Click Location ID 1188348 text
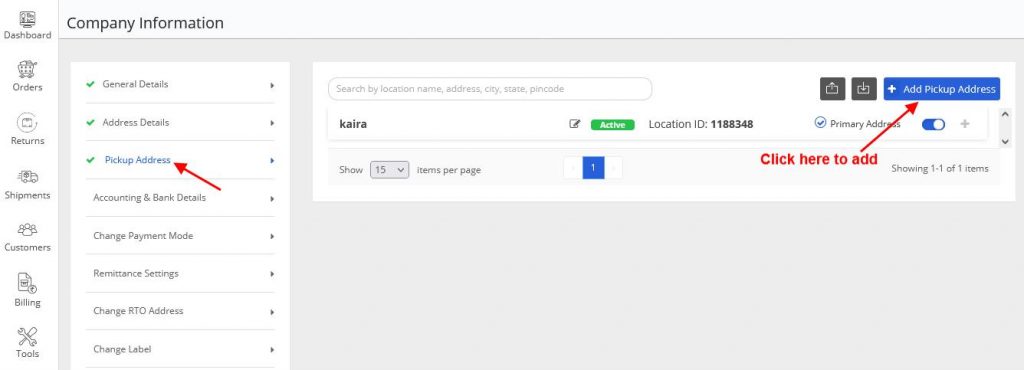The image size is (1024, 370). (701, 124)
